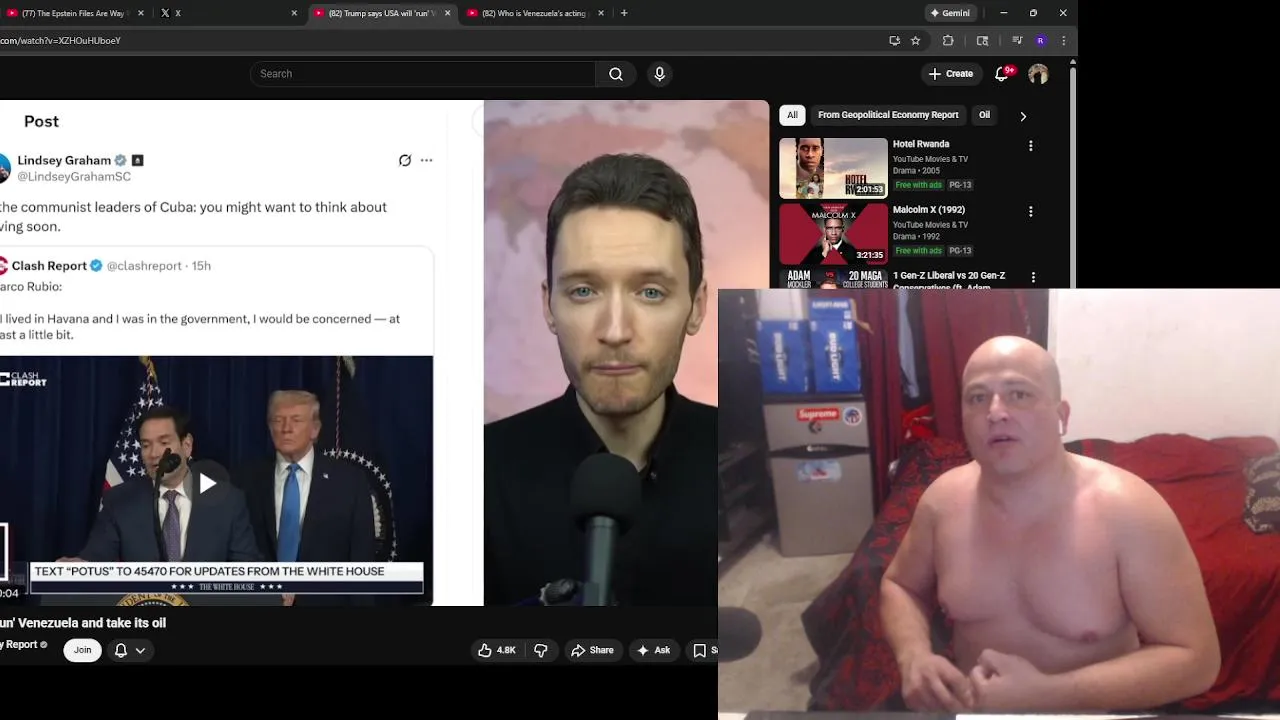Click the 'Malcolm X (1992)' title

pos(929,210)
